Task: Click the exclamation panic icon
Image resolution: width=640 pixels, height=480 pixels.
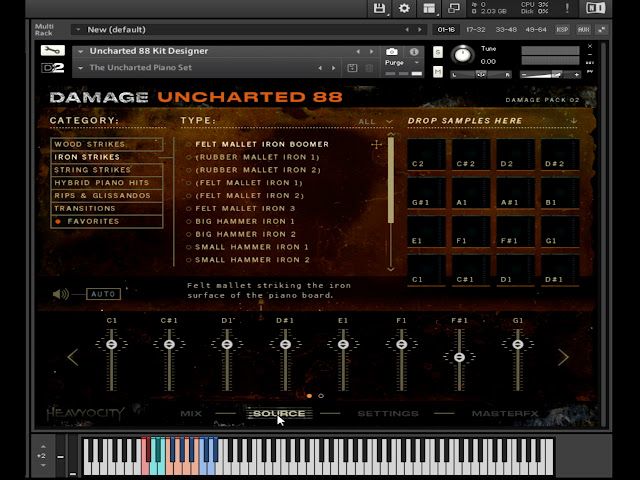Action: pyautogui.click(x=567, y=8)
